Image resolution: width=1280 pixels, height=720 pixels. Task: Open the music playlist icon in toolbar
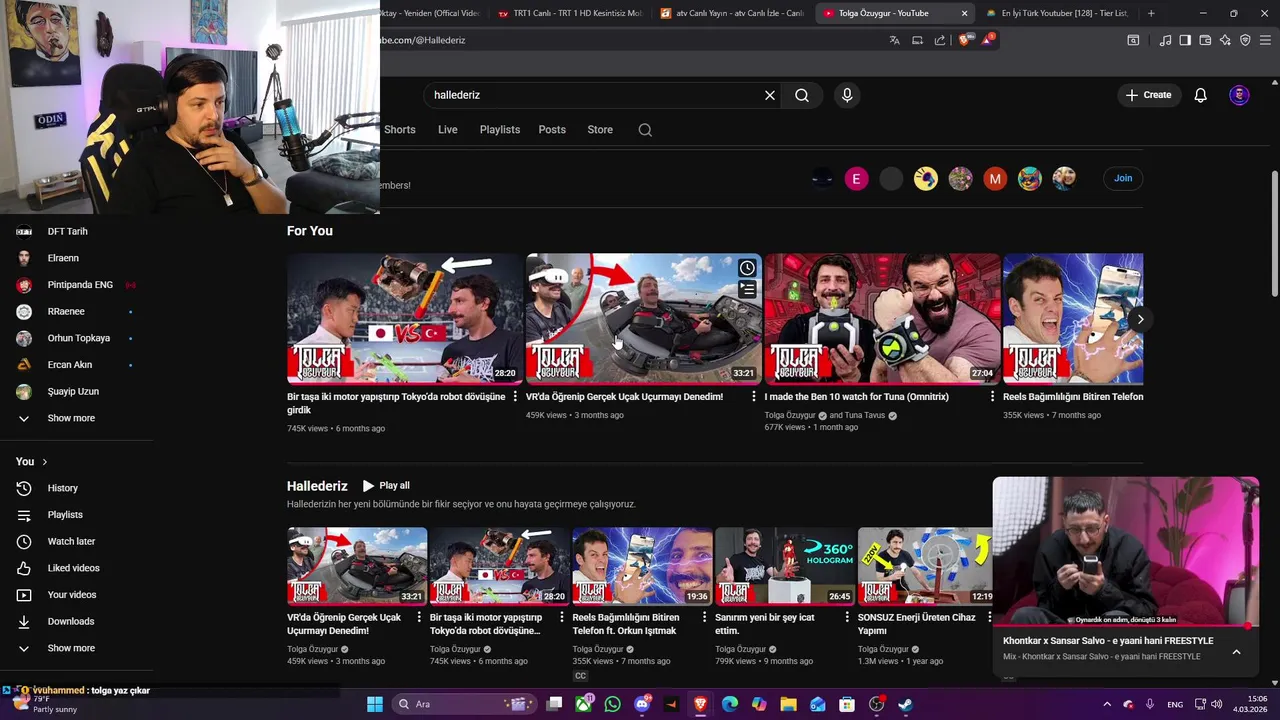[x=1165, y=40]
